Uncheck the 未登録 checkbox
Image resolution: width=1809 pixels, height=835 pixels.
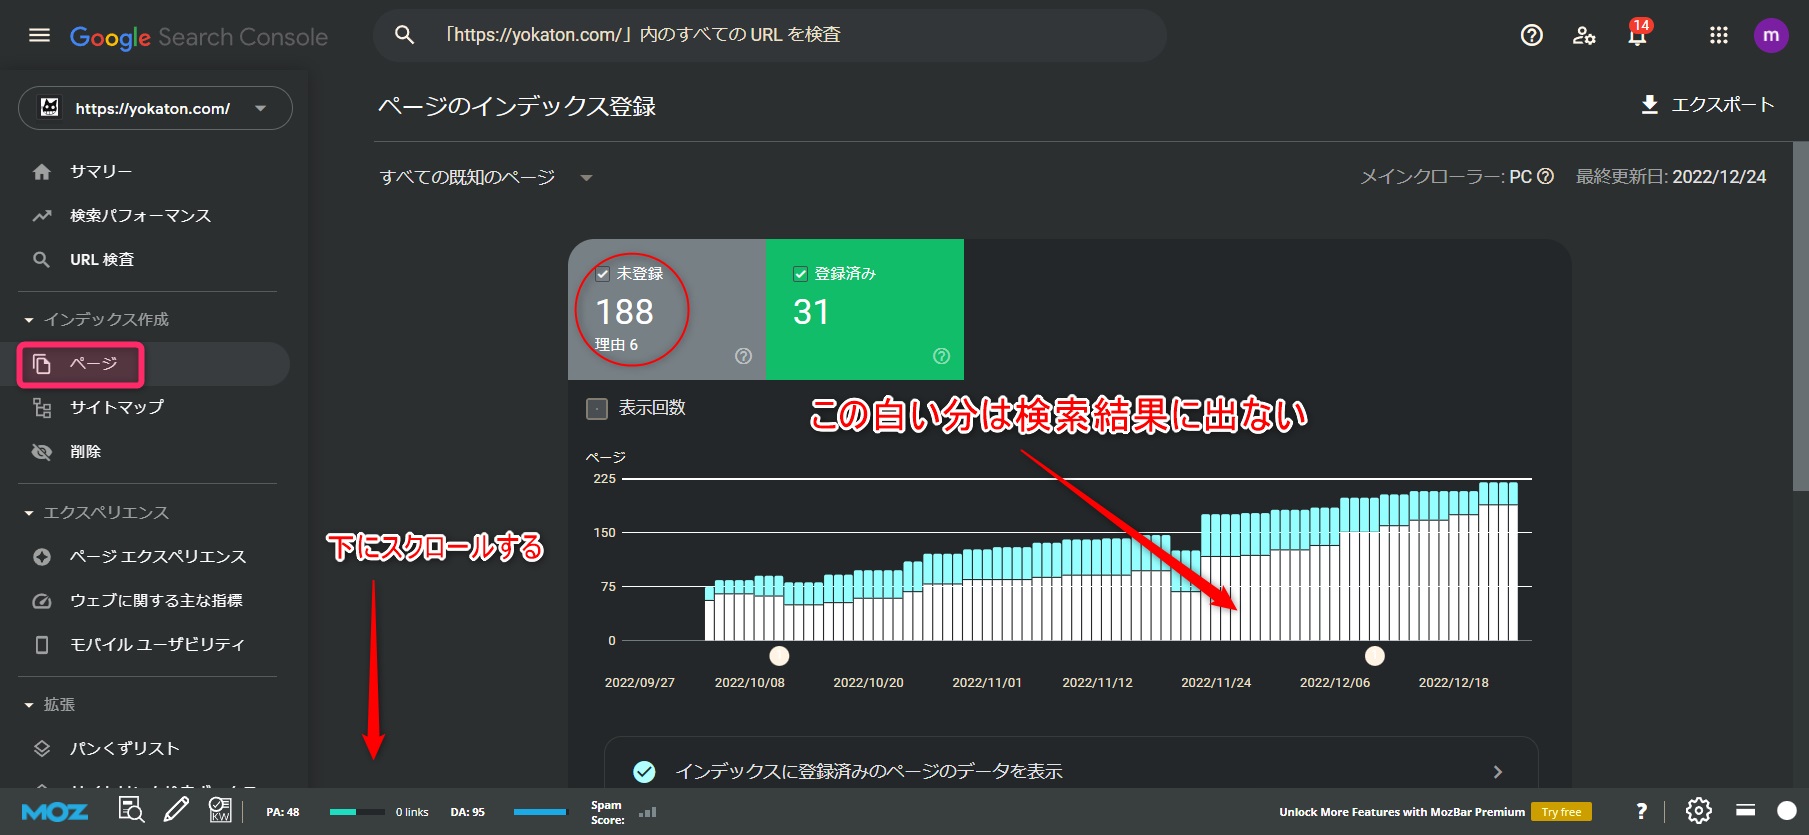coord(603,274)
